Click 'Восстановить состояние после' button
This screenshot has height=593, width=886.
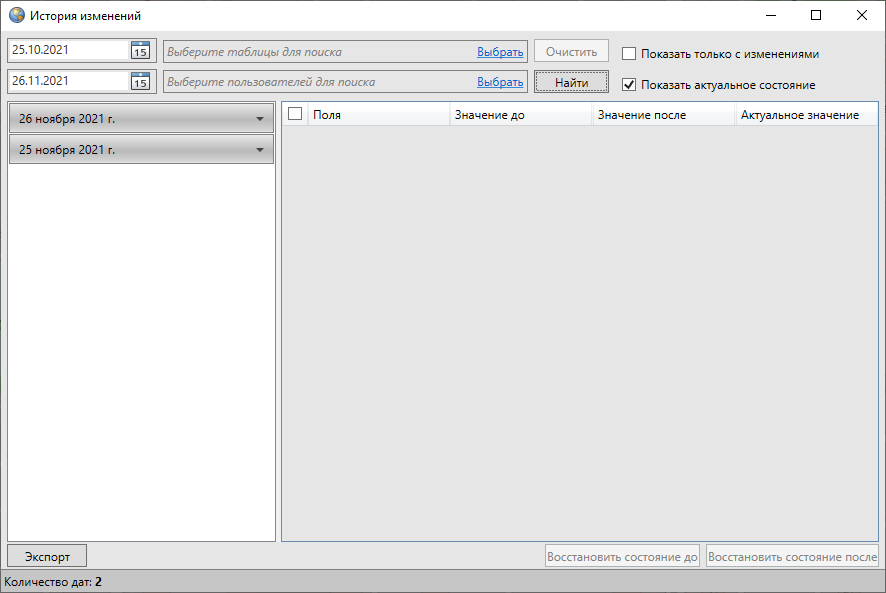792,557
